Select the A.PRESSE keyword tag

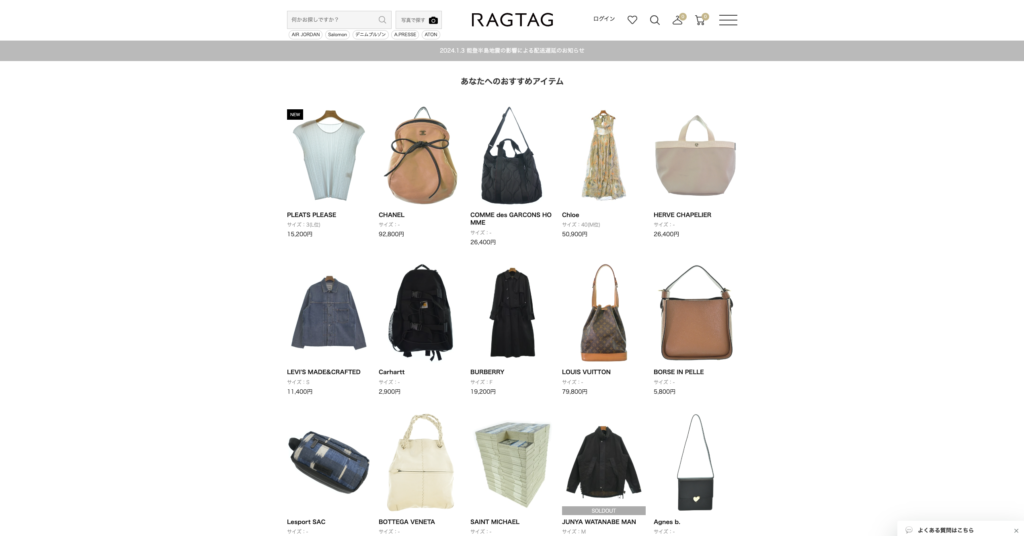(x=405, y=35)
